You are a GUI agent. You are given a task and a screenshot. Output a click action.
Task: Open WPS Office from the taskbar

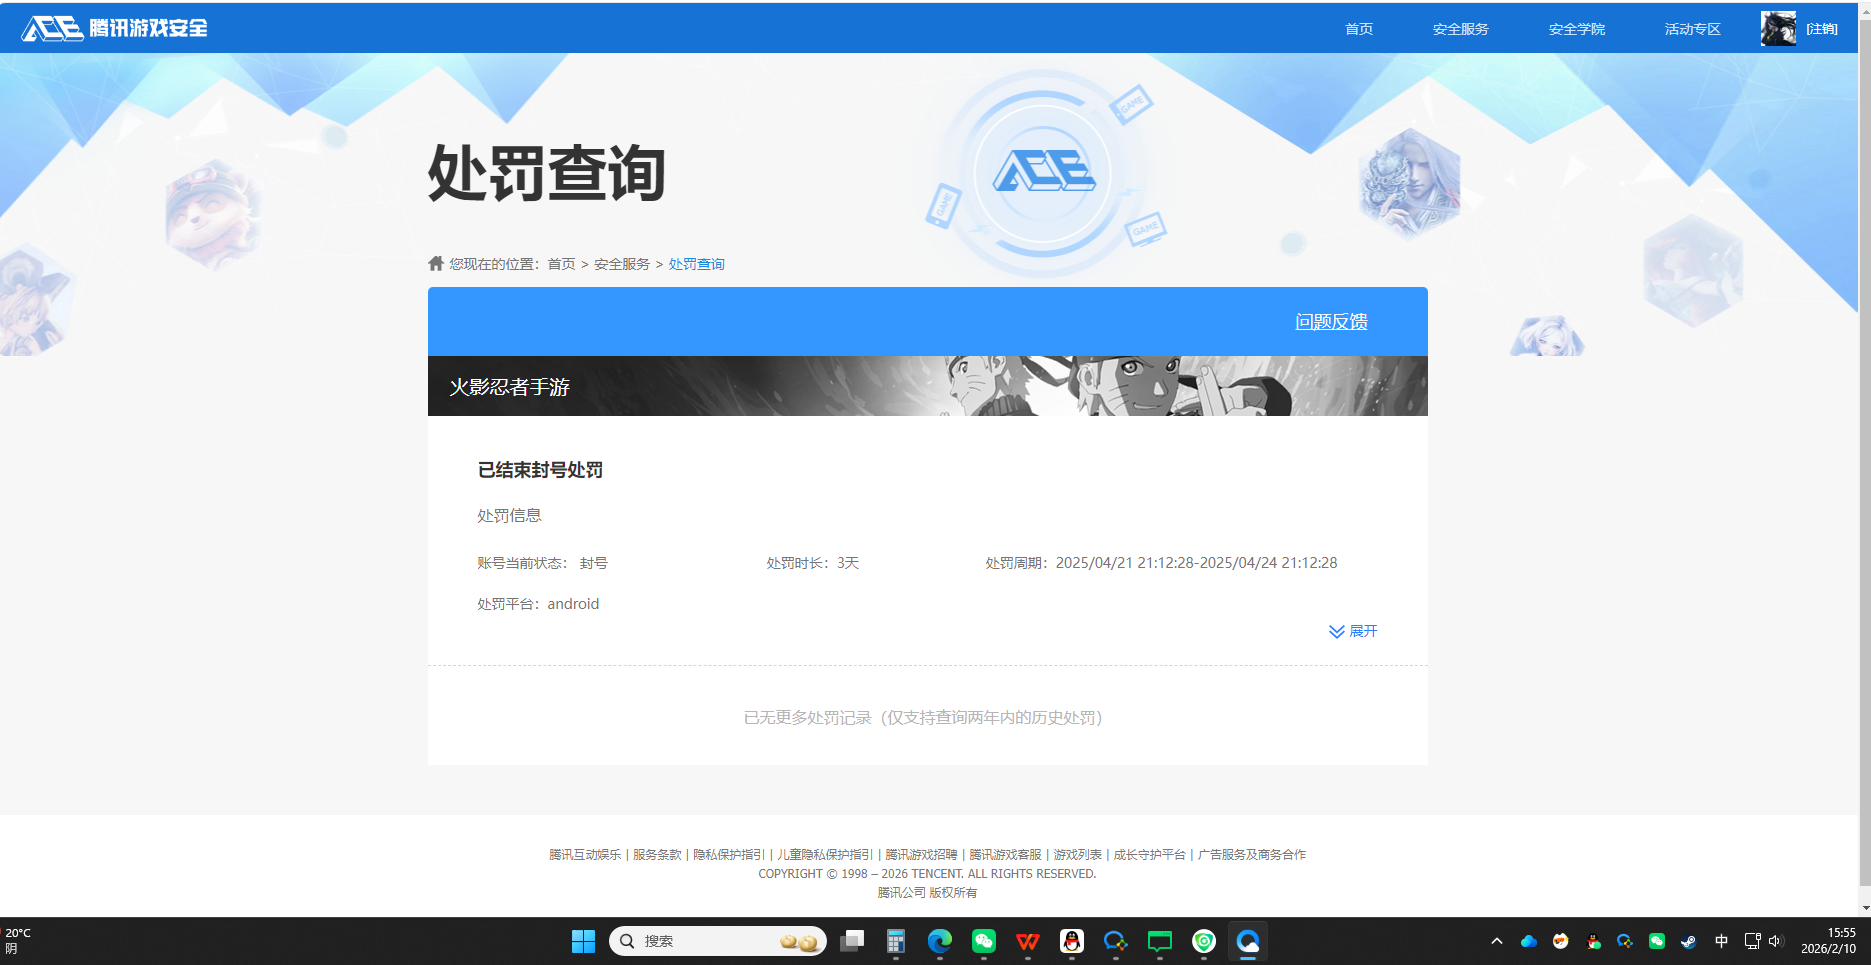click(x=1028, y=941)
